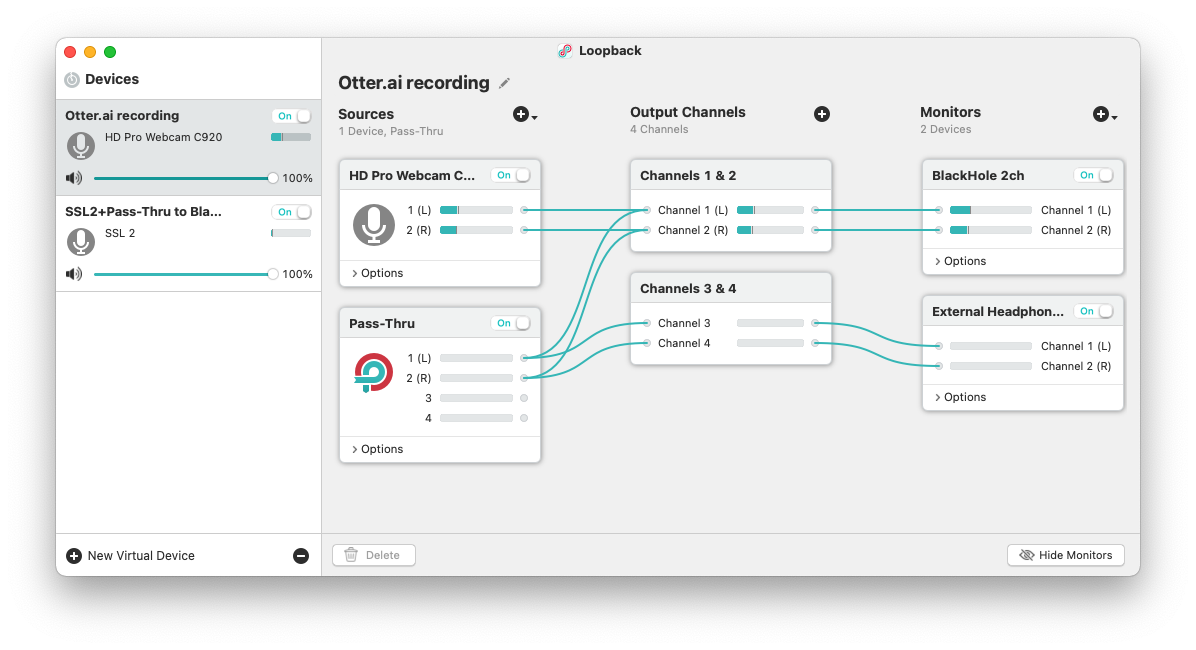Click the Otter.ai recording title text
Image resolution: width=1196 pixels, height=650 pixels.
coord(414,83)
